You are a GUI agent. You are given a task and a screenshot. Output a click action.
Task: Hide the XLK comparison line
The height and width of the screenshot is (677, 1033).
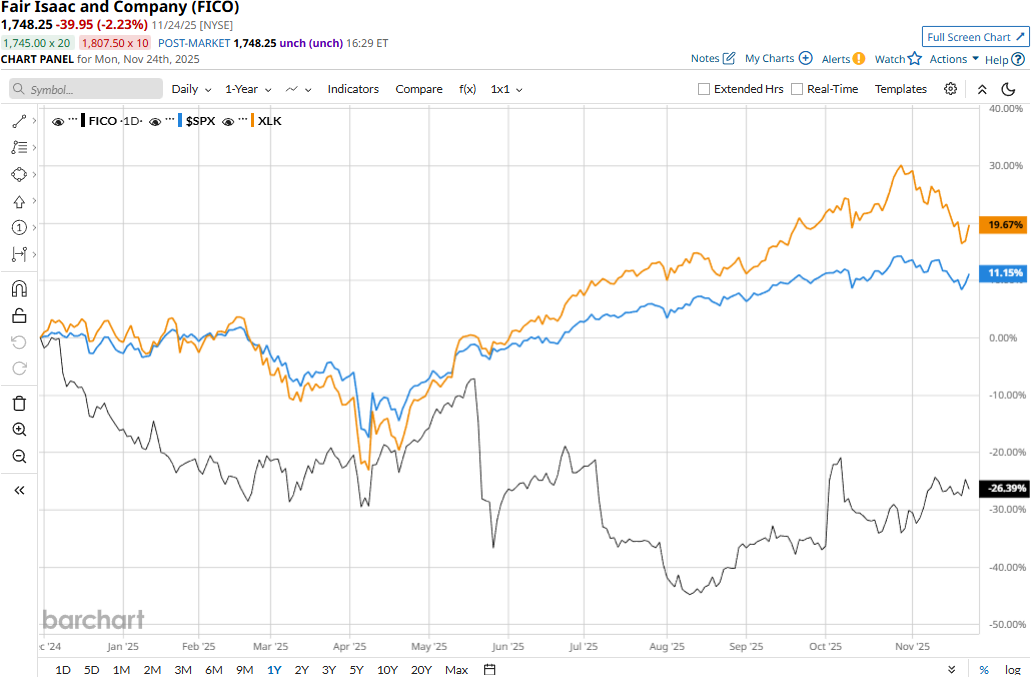[x=228, y=122]
